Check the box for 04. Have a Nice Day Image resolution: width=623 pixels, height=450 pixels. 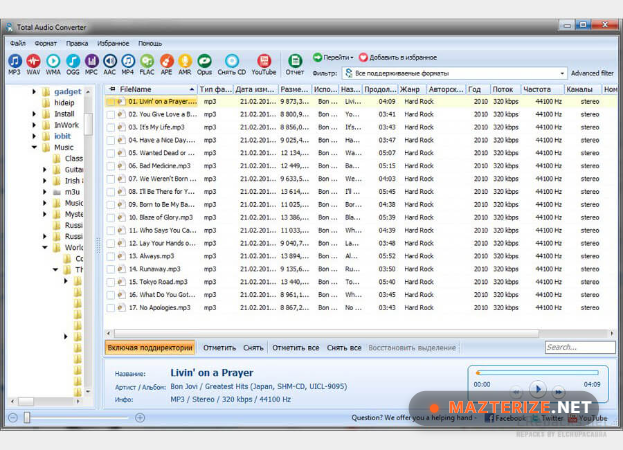click(x=110, y=141)
